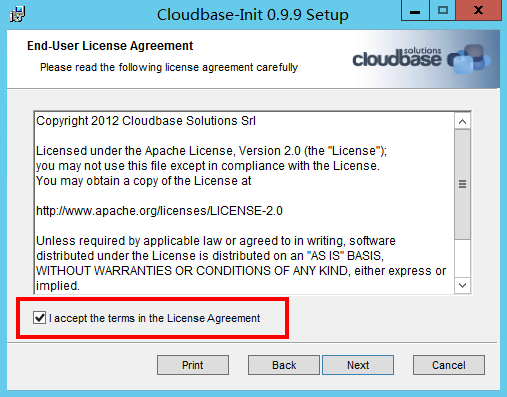Click the Cloudbase Solutions cloud logo
507x397 pixels.
[421, 59]
